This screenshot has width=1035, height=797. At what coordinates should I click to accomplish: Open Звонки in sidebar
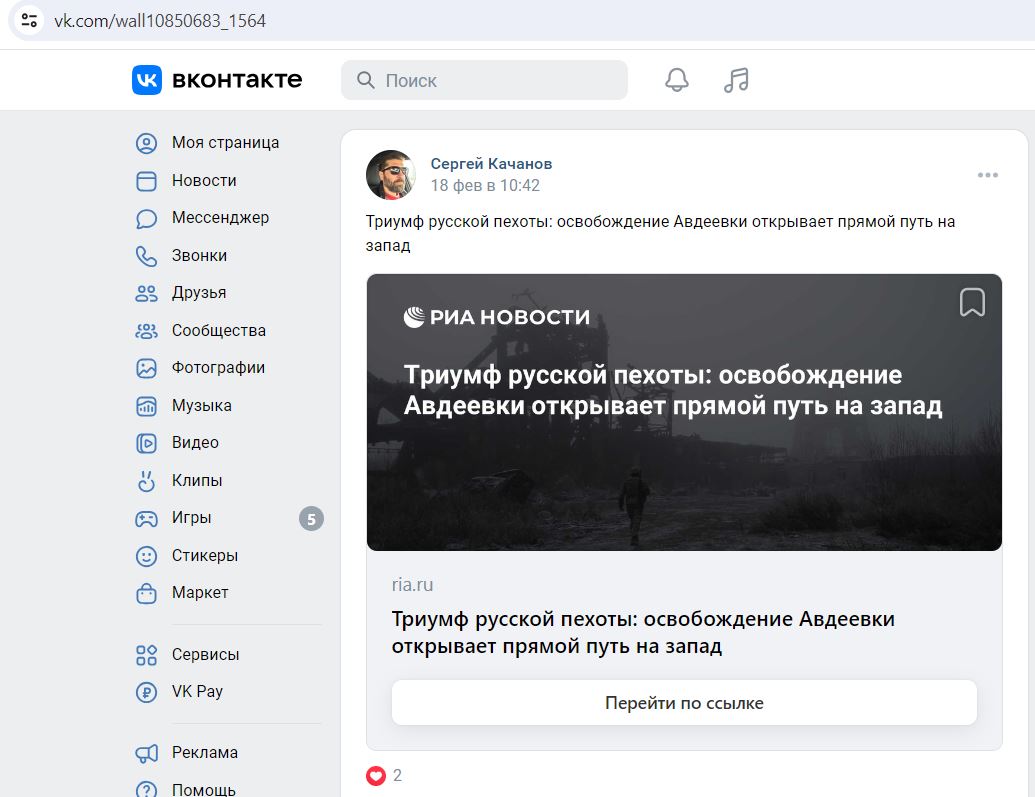tap(199, 255)
